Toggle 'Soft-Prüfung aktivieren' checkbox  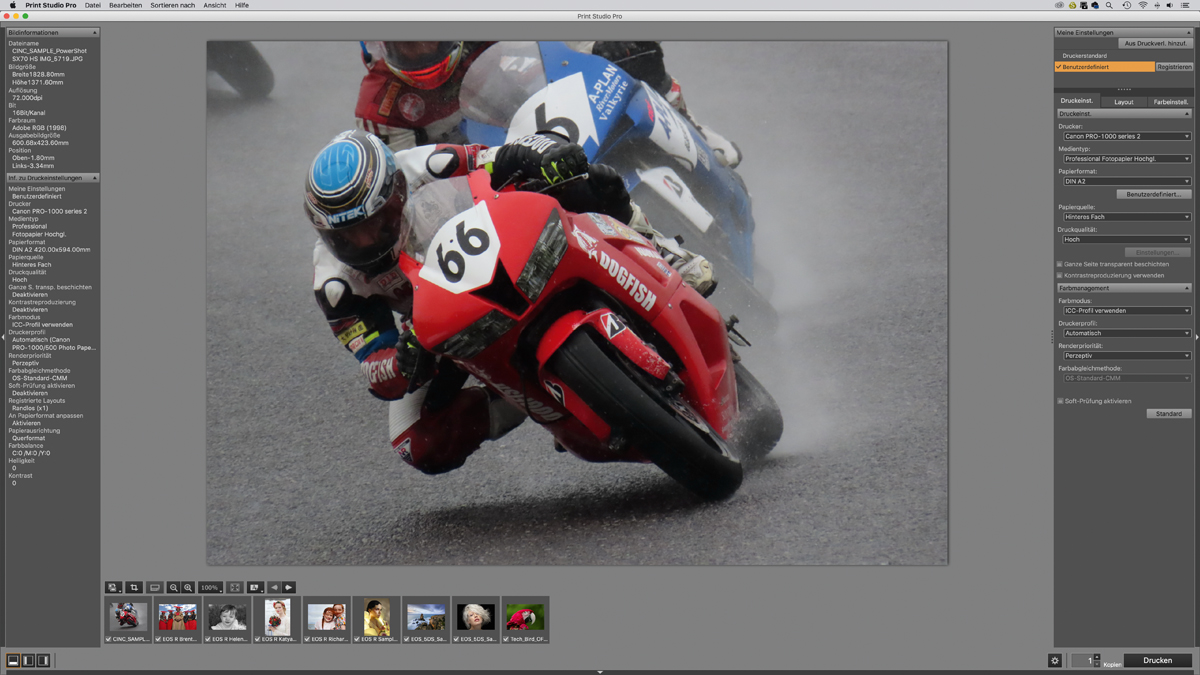point(1060,401)
